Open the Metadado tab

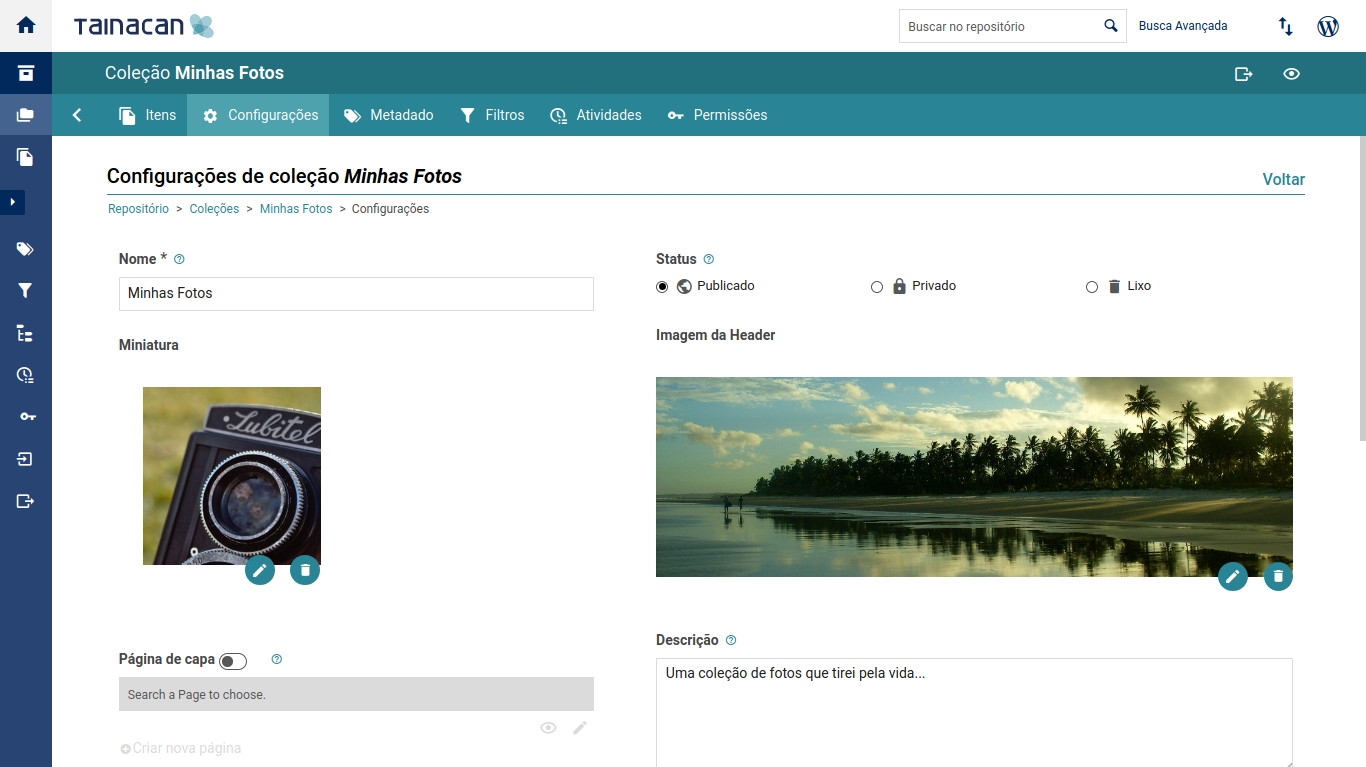click(x=388, y=115)
